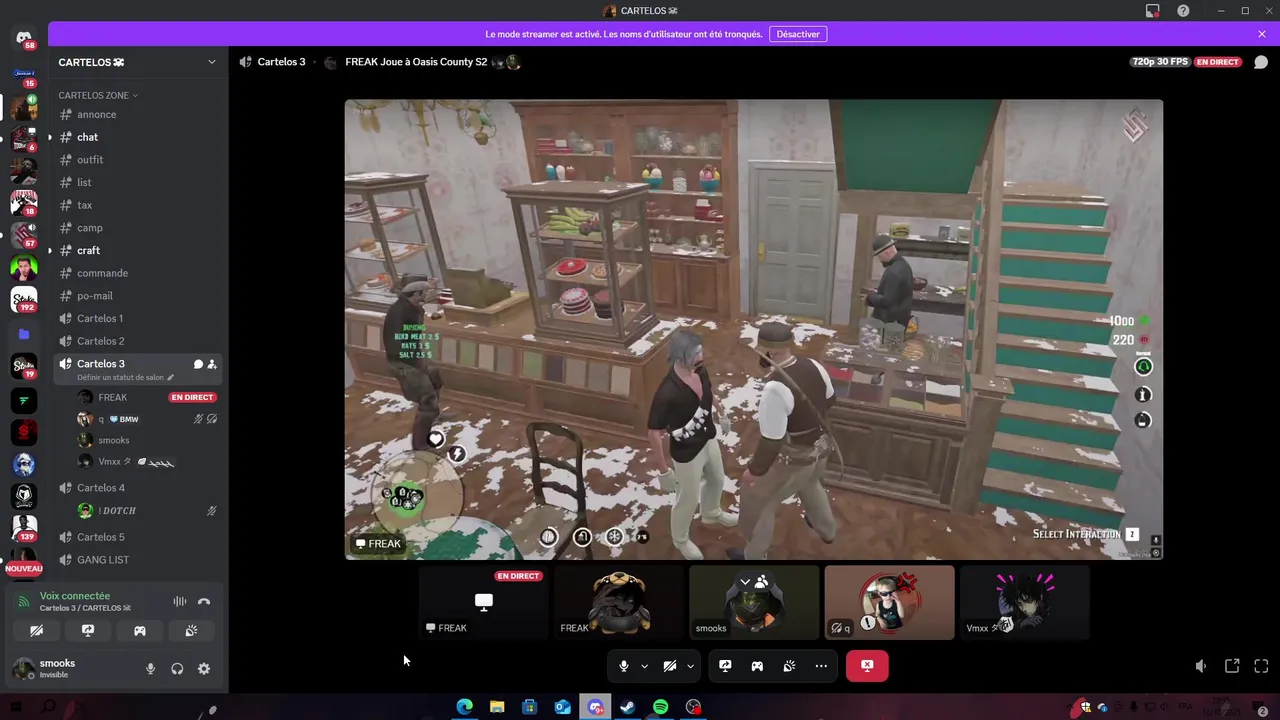Expand the chat channel thread arrow

[50, 137]
